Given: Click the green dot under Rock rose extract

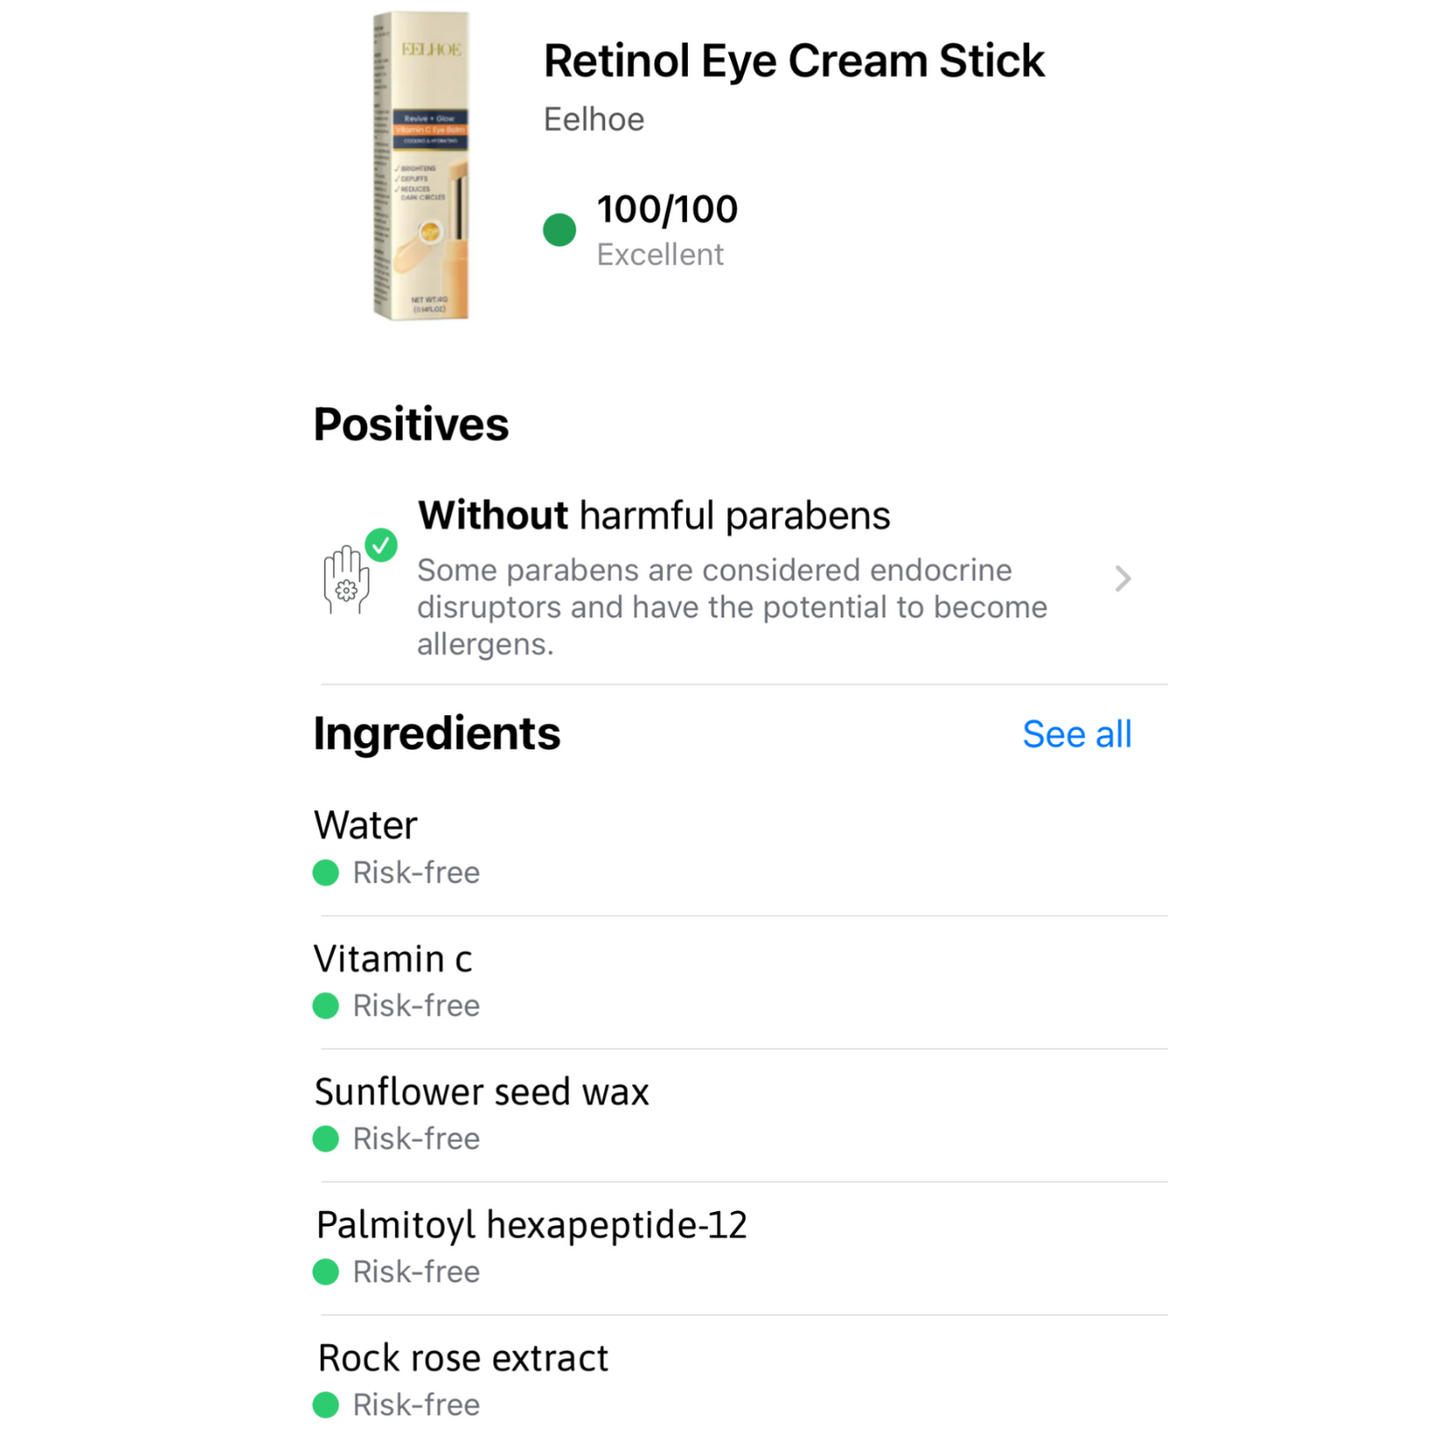Looking at the screenshot, I should tap(326, 1405).
